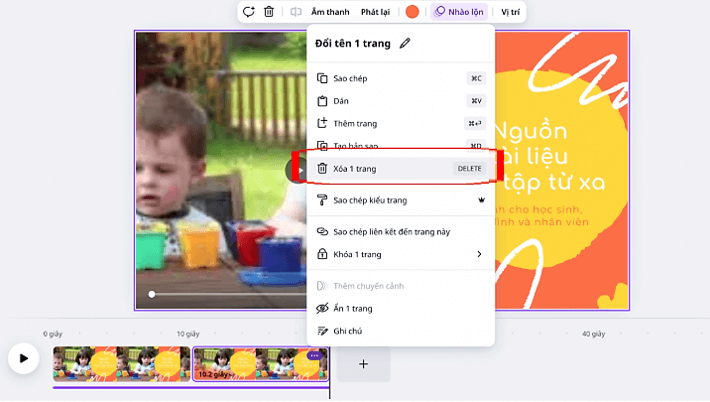Viewport: 710px width, 402px height.
Task: Open the Âm thanh audio settings
Action: 330,12
